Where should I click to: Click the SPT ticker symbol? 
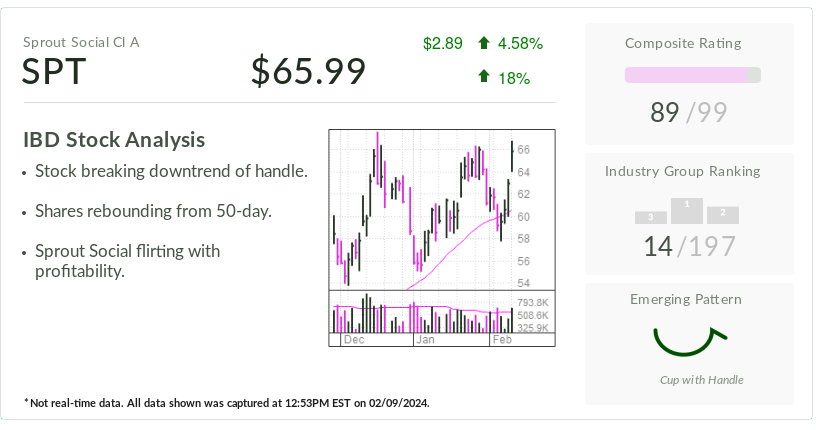(55, 72)
